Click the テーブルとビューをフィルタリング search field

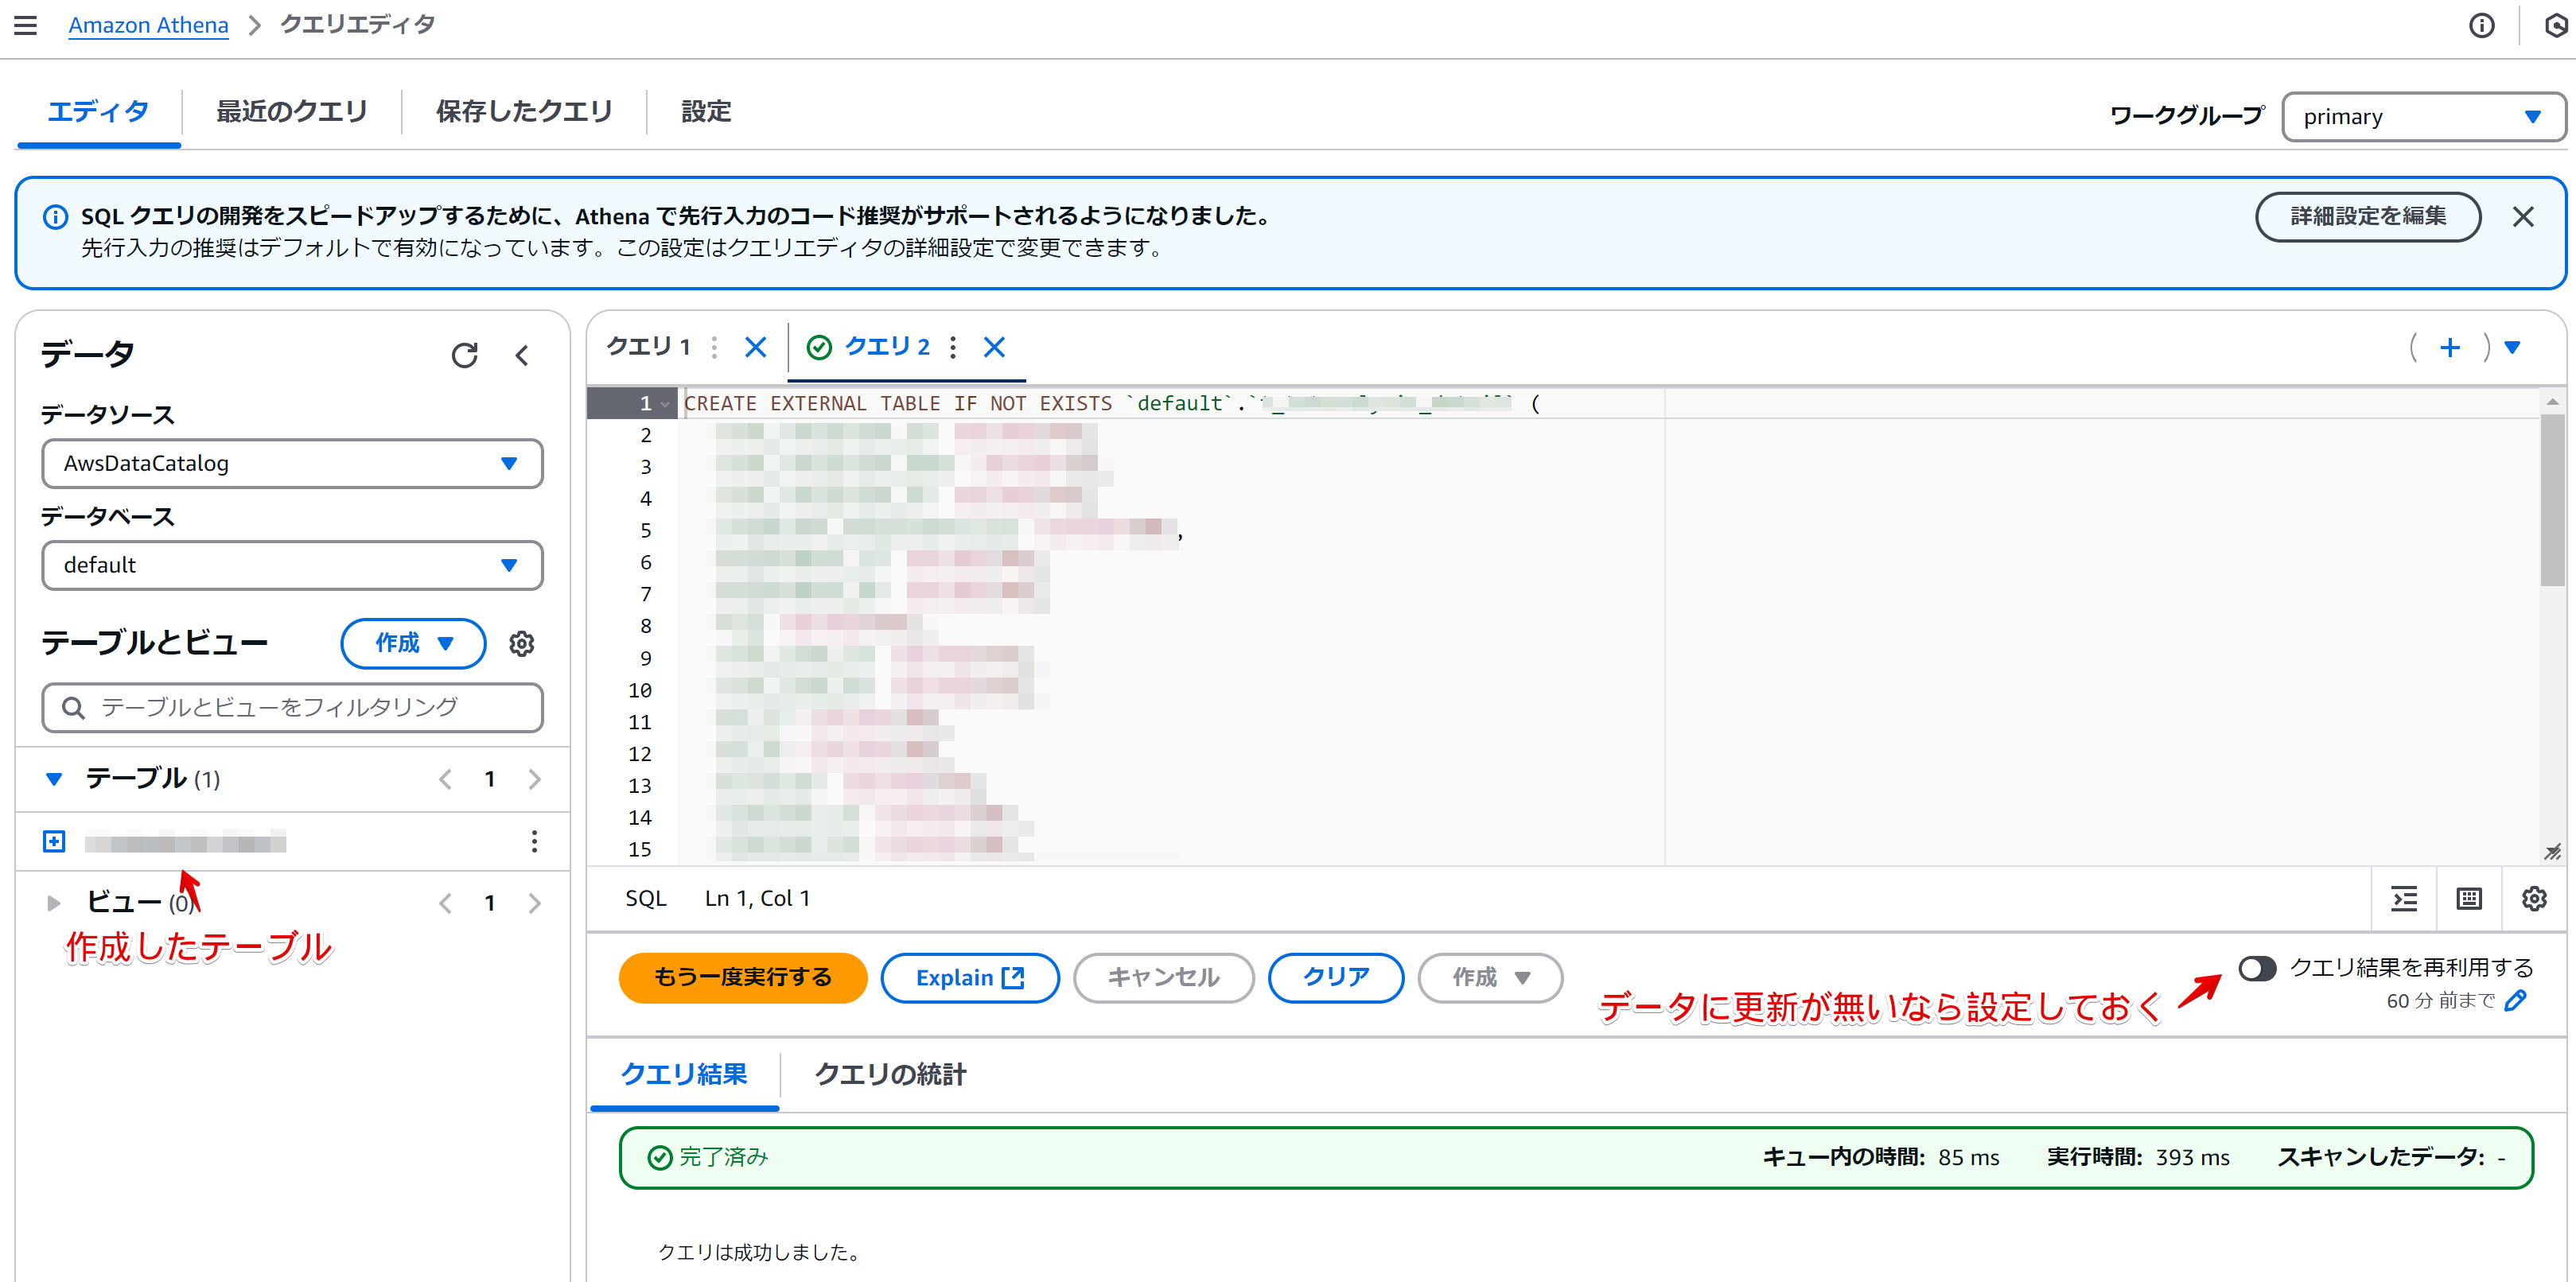pyautogui.click(x=292, y=707)
